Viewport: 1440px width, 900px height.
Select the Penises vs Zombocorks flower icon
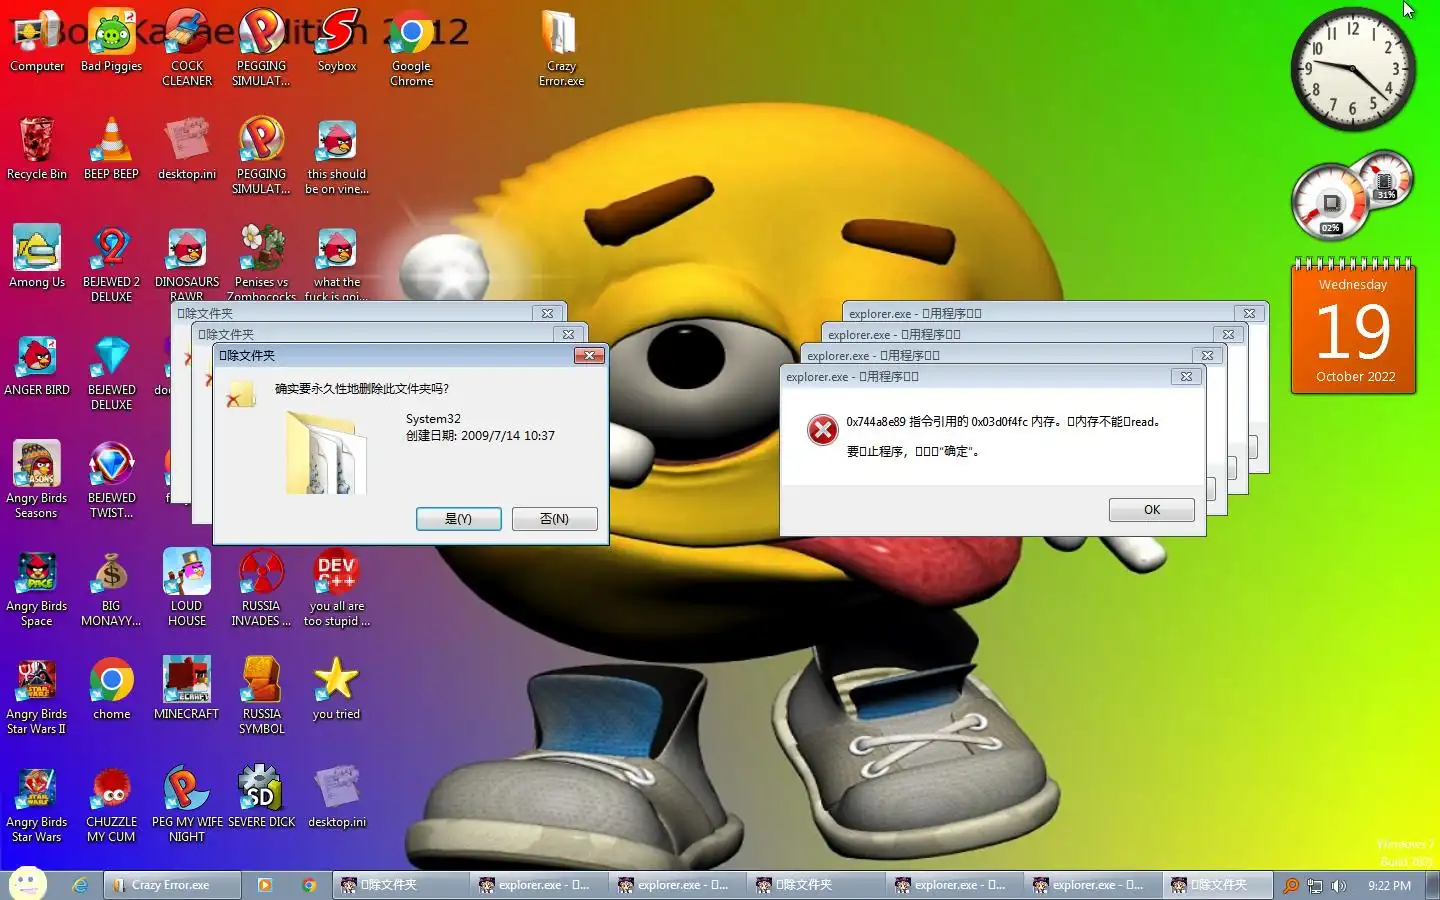(x=261, y=263)
